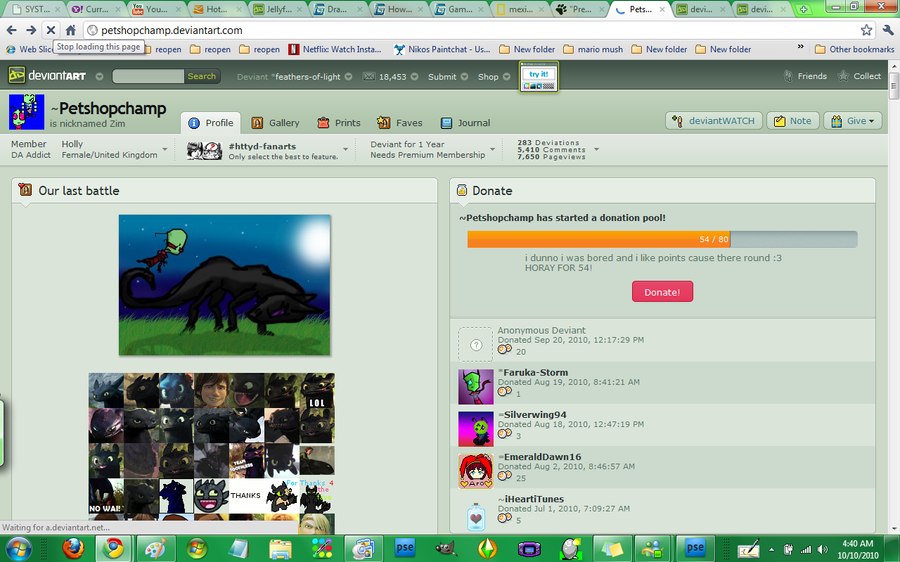Open the Faves tab
Image resolution: width=900 pixels, height=562 pixels.
click(x=399, y=123)
